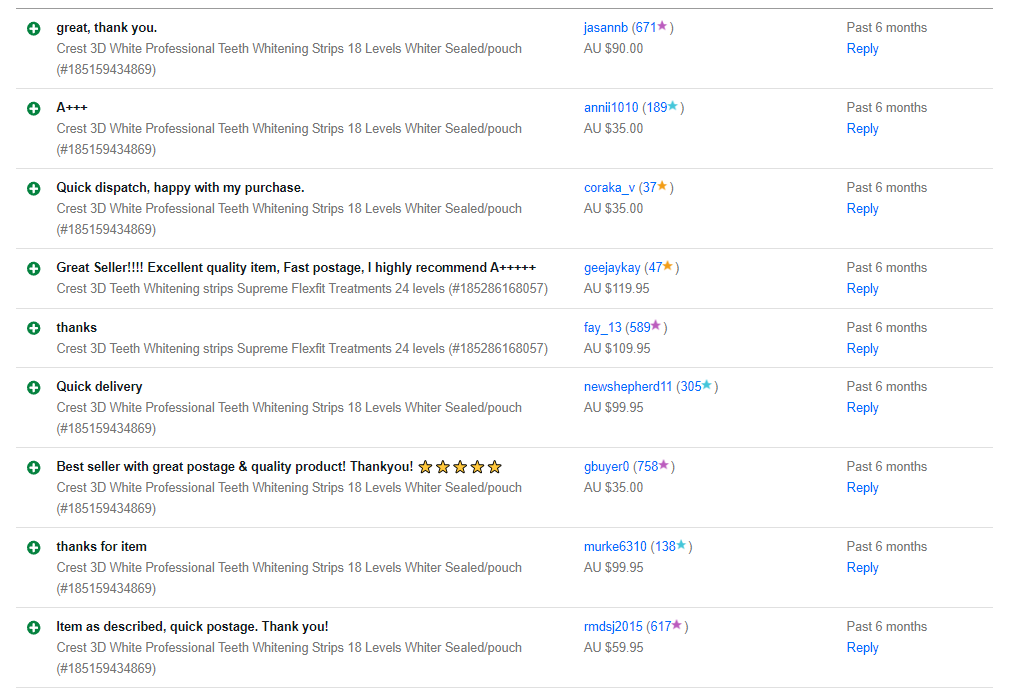Screen dimensions: 1013x694
Task: Click the price AU $59.95
Action: tap(613, 648)
